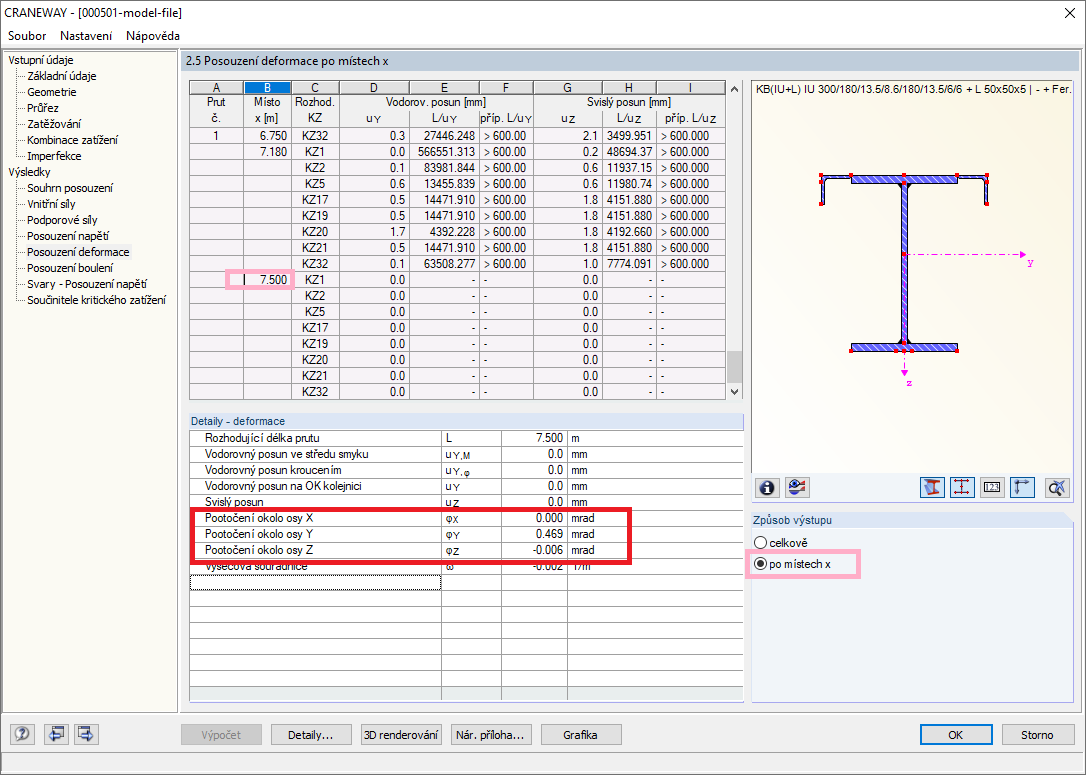The width and height of the screenshot is (1086, 775).
Task: Open Podporové síly results
Action: (x=62, y=220)
